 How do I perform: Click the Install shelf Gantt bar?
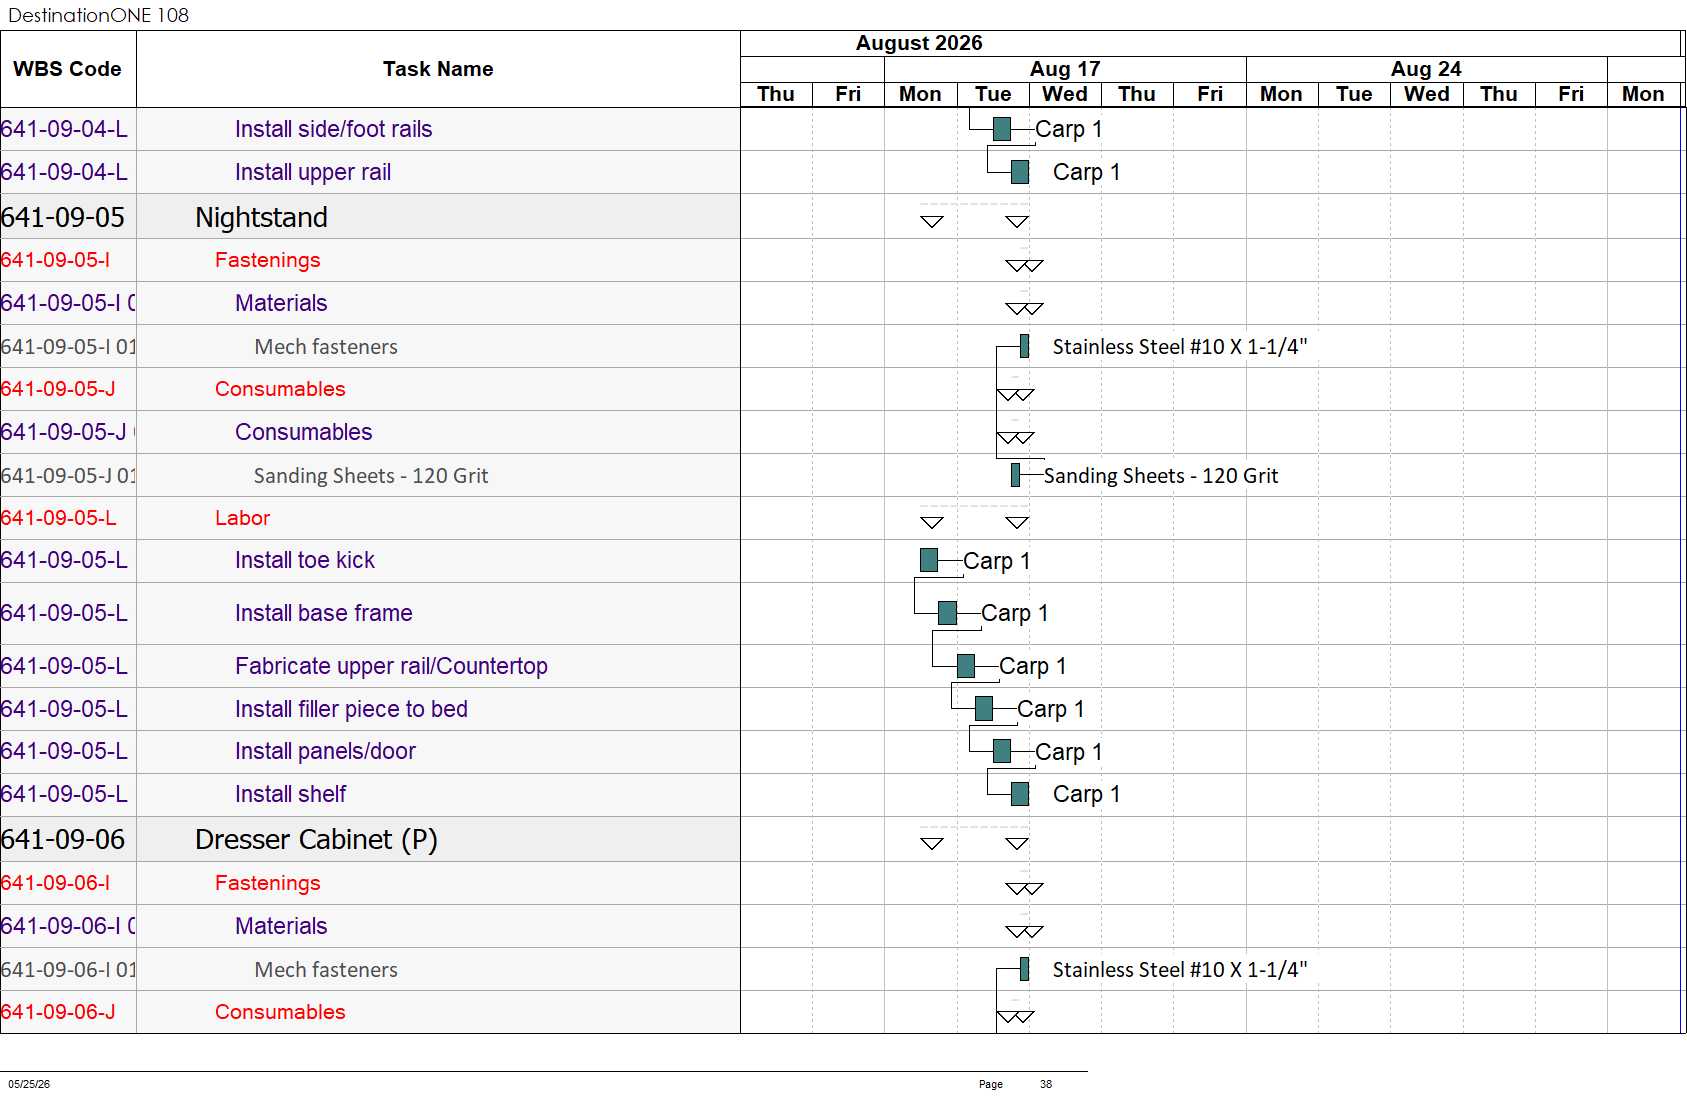1020,794
